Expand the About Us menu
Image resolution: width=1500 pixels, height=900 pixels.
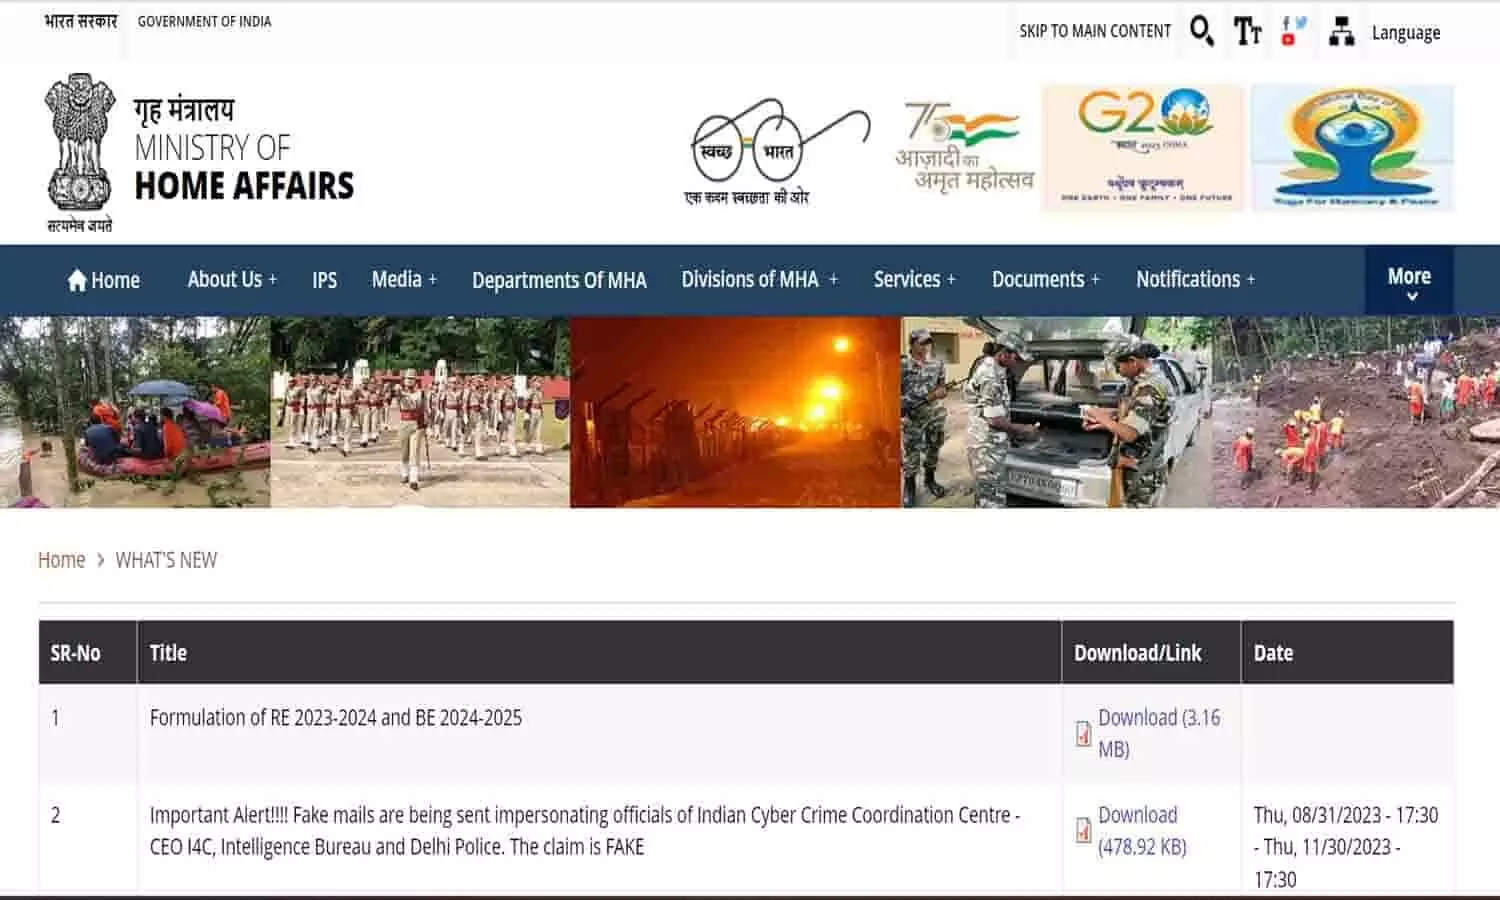(232, 280)
